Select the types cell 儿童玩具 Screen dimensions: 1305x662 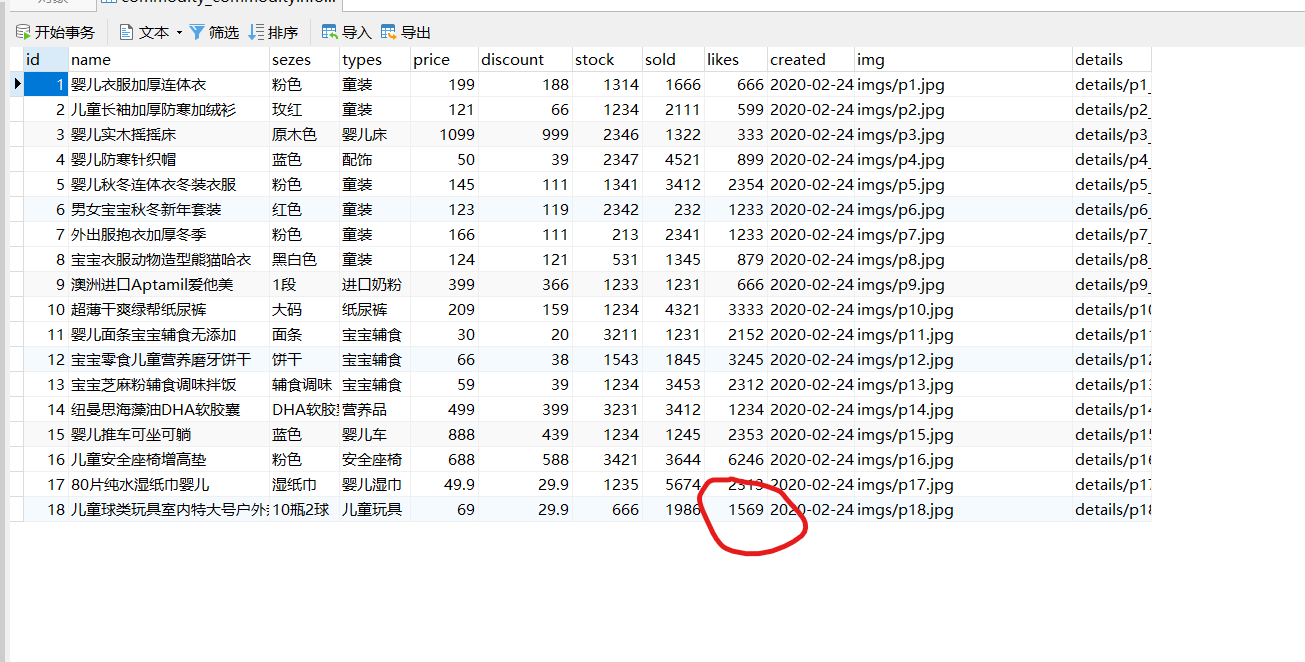(374, 510)
